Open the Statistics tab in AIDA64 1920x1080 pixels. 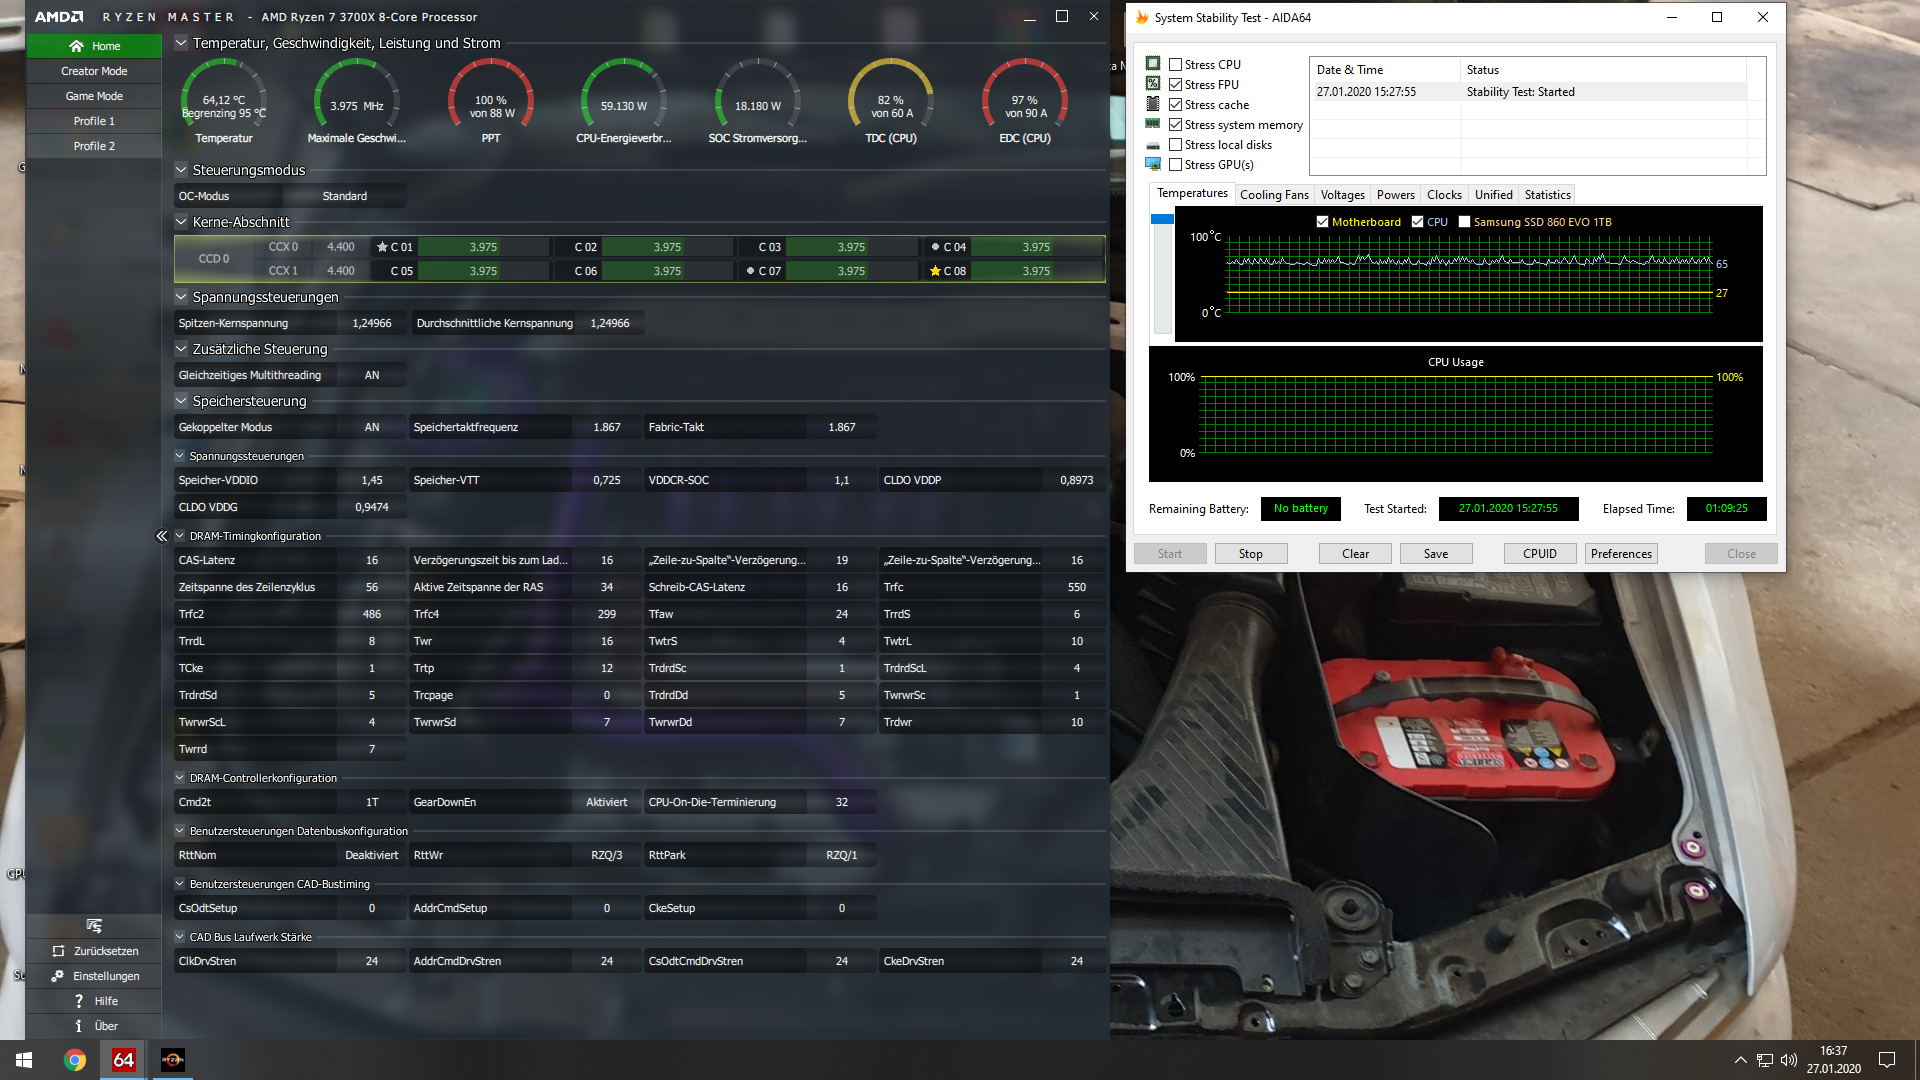pos(1547,195)
